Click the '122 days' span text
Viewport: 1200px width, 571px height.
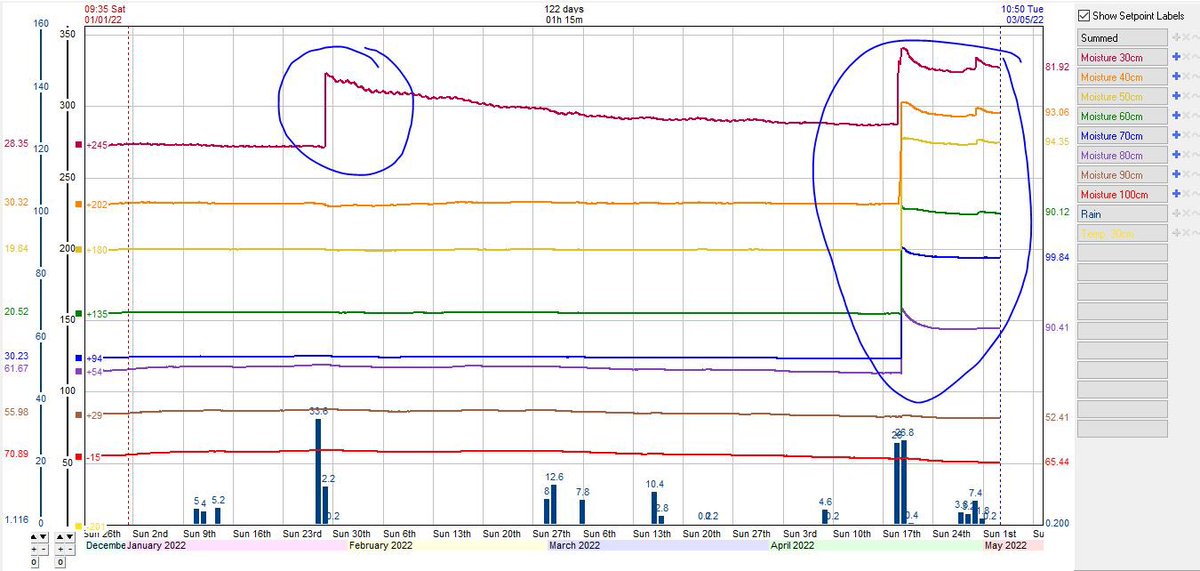pyautogui.click(x=565, y=7)
